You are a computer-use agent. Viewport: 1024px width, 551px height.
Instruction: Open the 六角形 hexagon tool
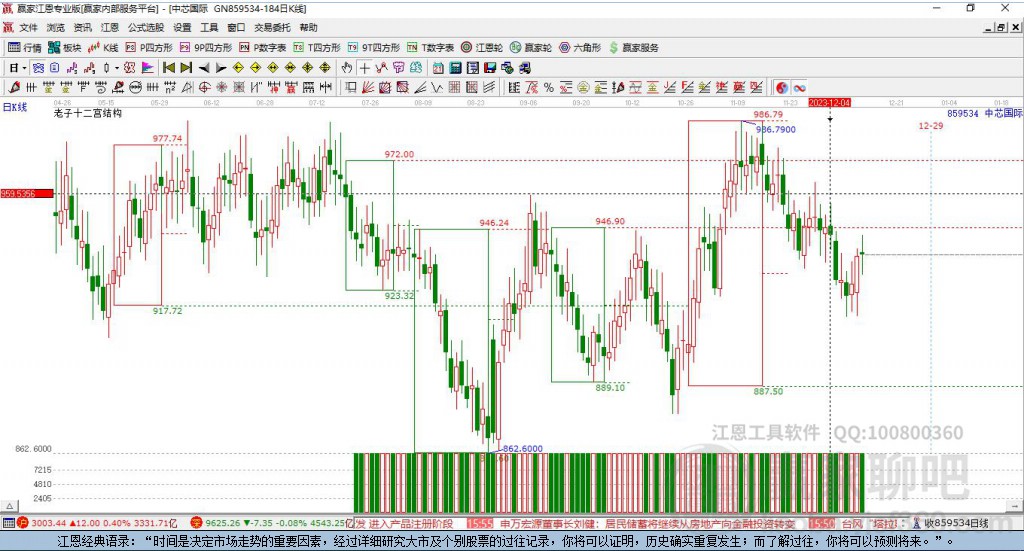[x=580, y=48]
